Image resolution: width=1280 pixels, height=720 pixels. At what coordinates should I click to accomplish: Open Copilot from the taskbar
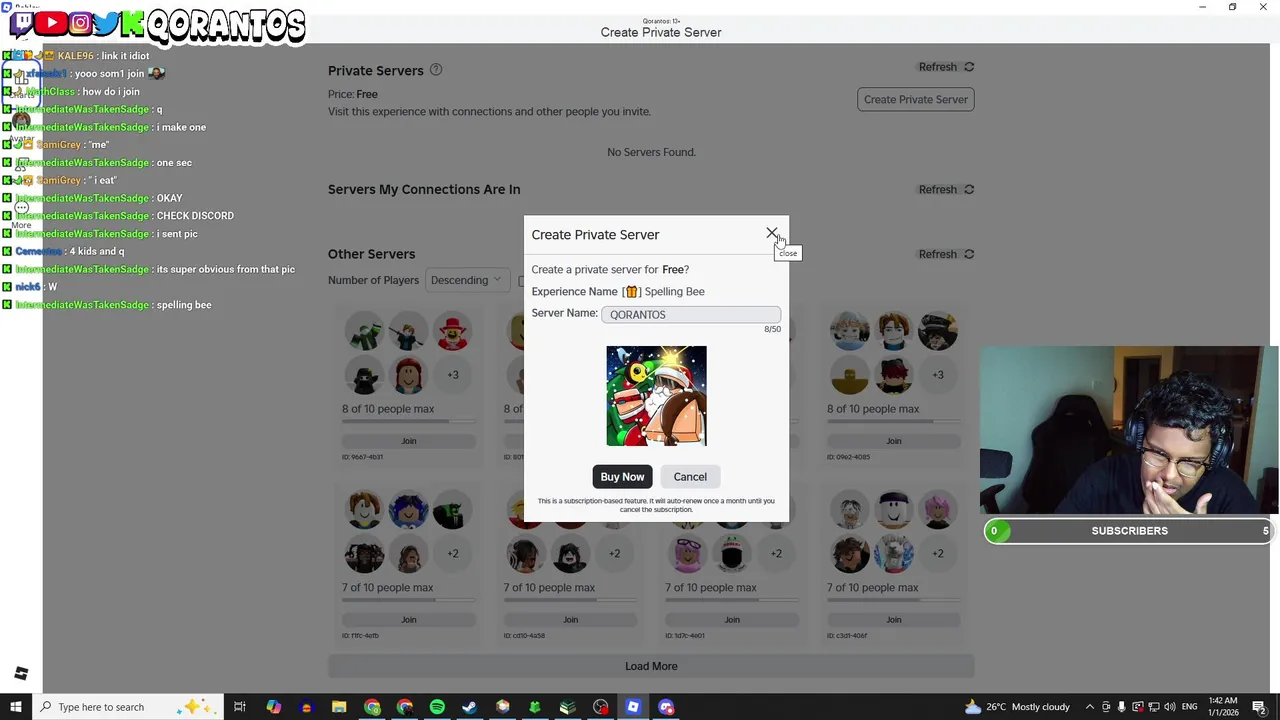(x=273, y=707)
